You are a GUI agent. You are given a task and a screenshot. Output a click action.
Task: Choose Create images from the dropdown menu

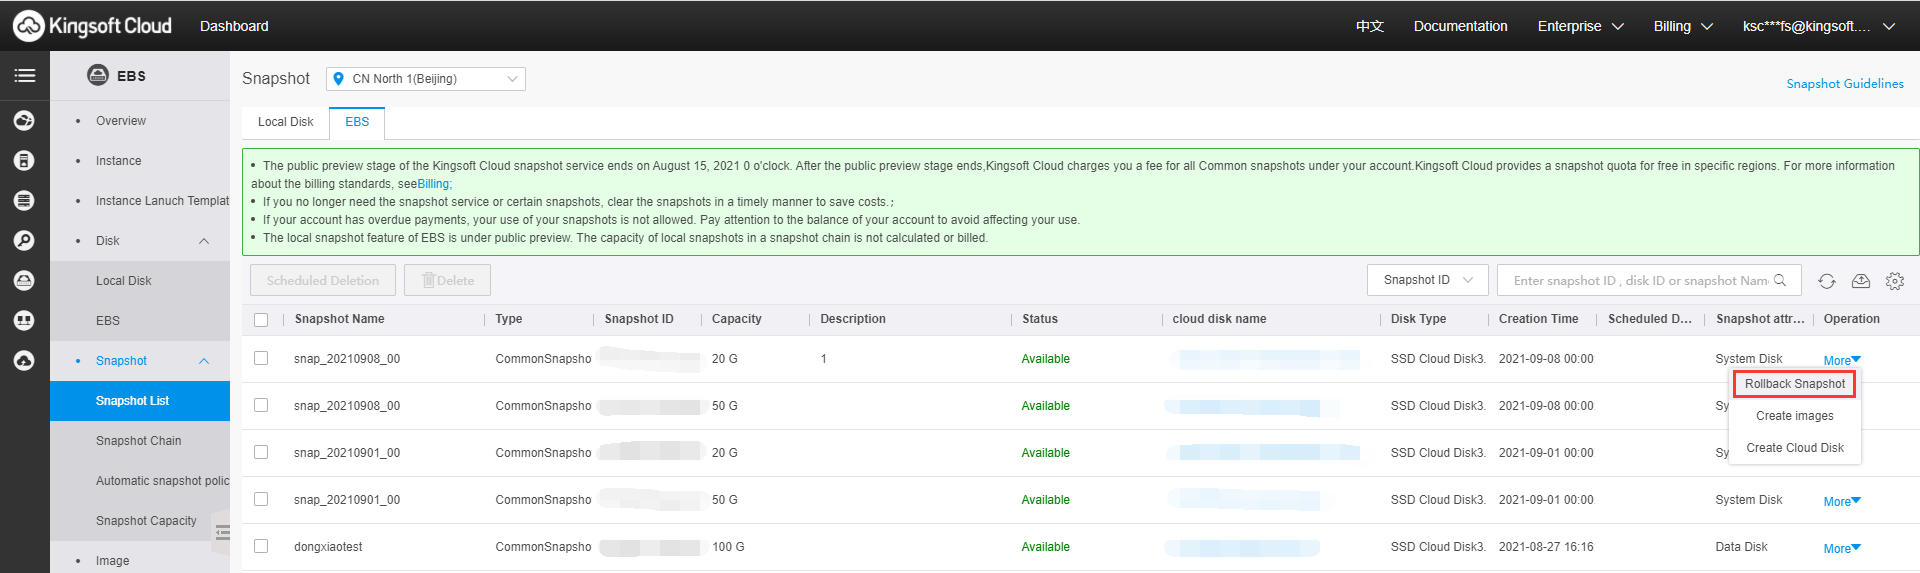1795,416
